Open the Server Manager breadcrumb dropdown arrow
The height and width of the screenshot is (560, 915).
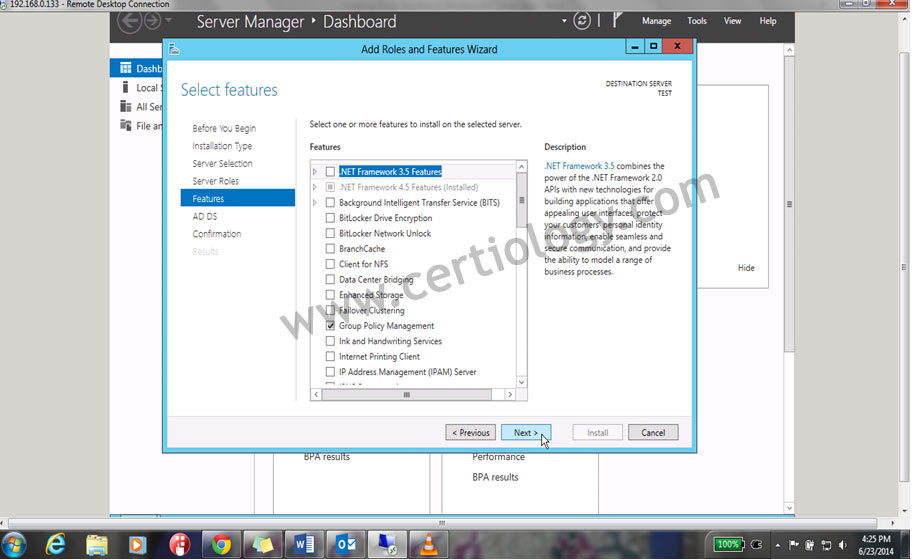564,20
